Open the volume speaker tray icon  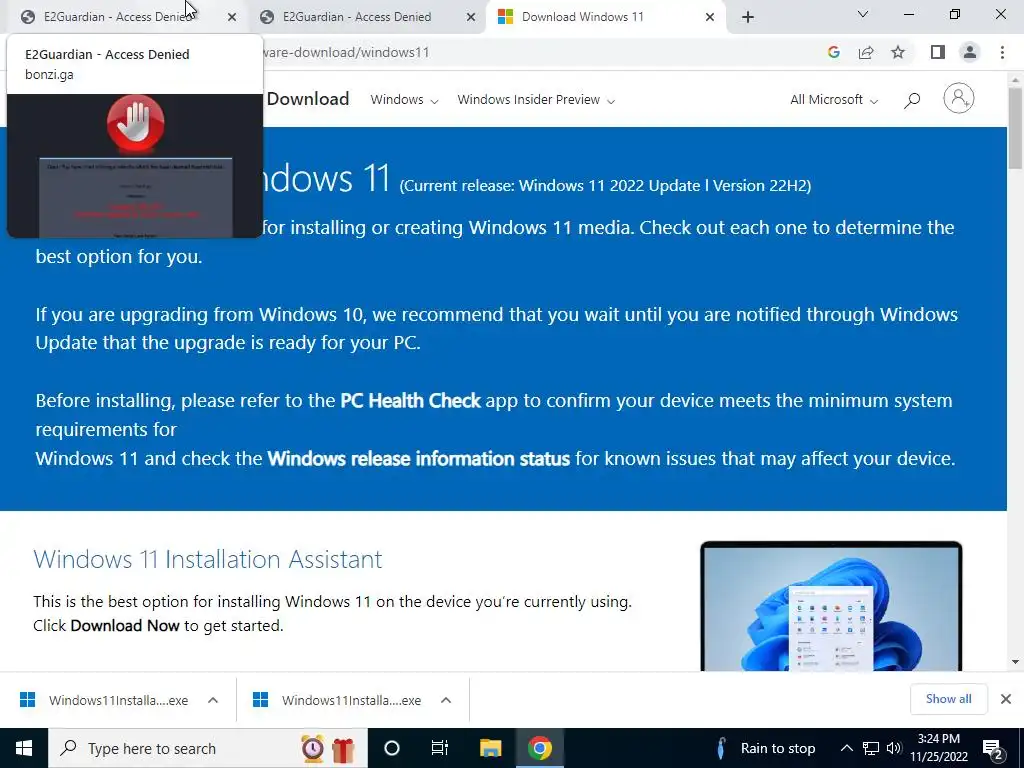tap(894, 748)
